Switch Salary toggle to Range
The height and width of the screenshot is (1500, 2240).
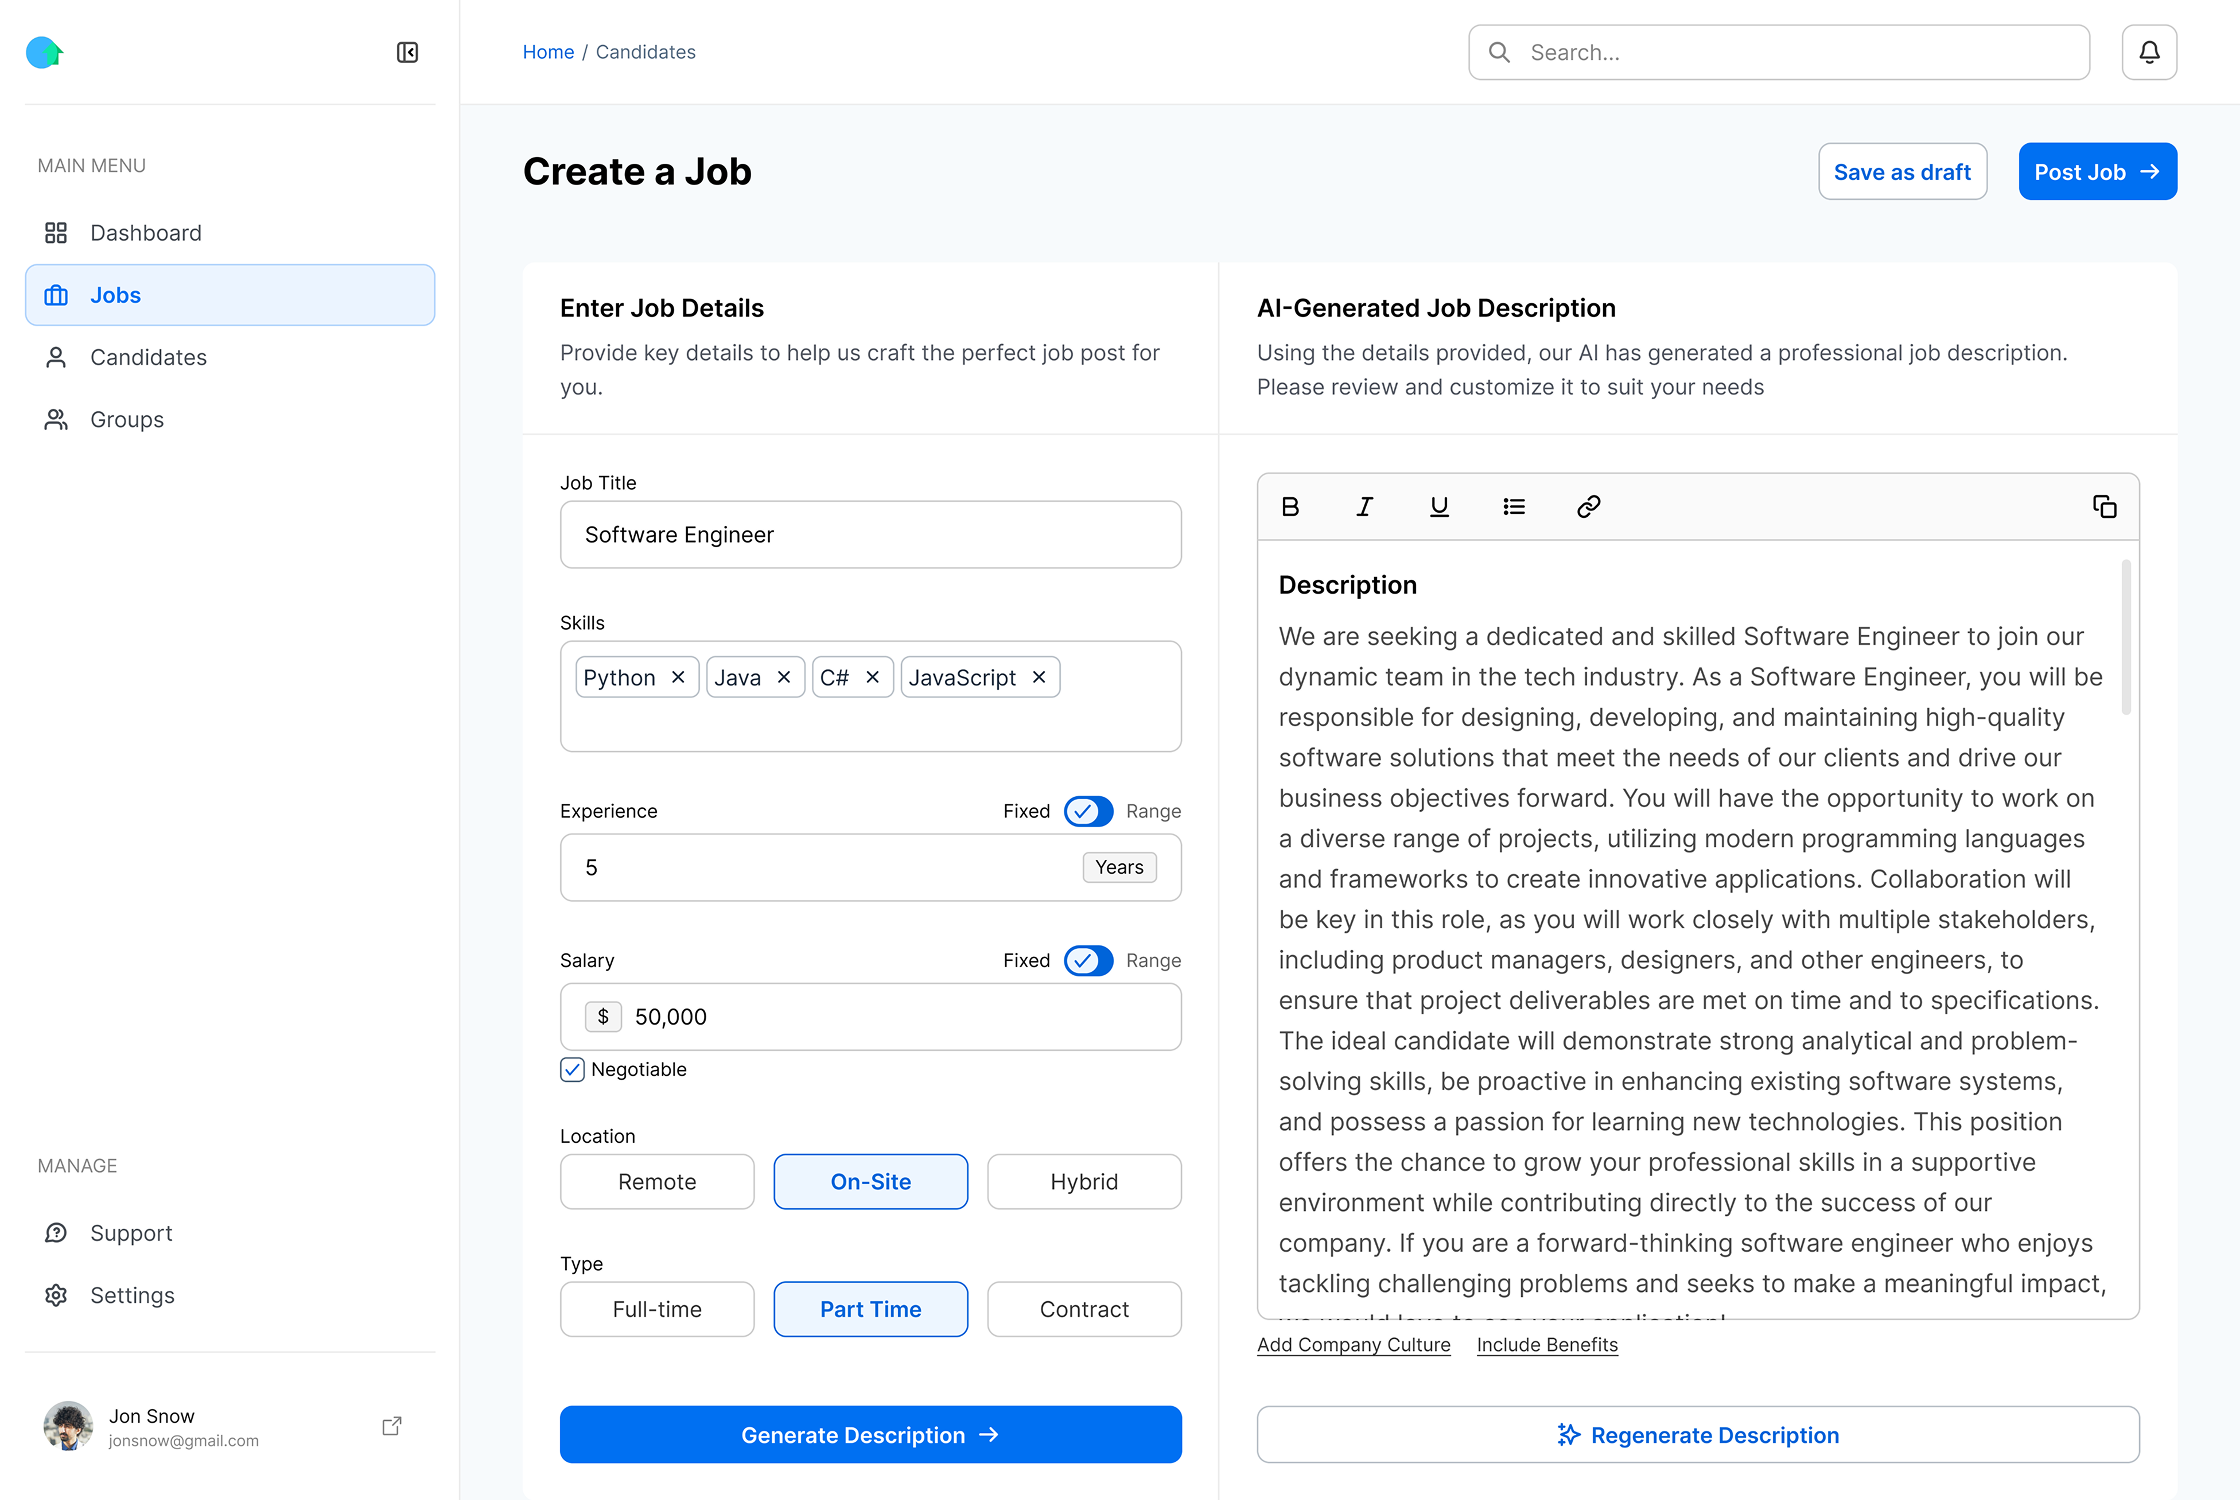point(1088,961)
